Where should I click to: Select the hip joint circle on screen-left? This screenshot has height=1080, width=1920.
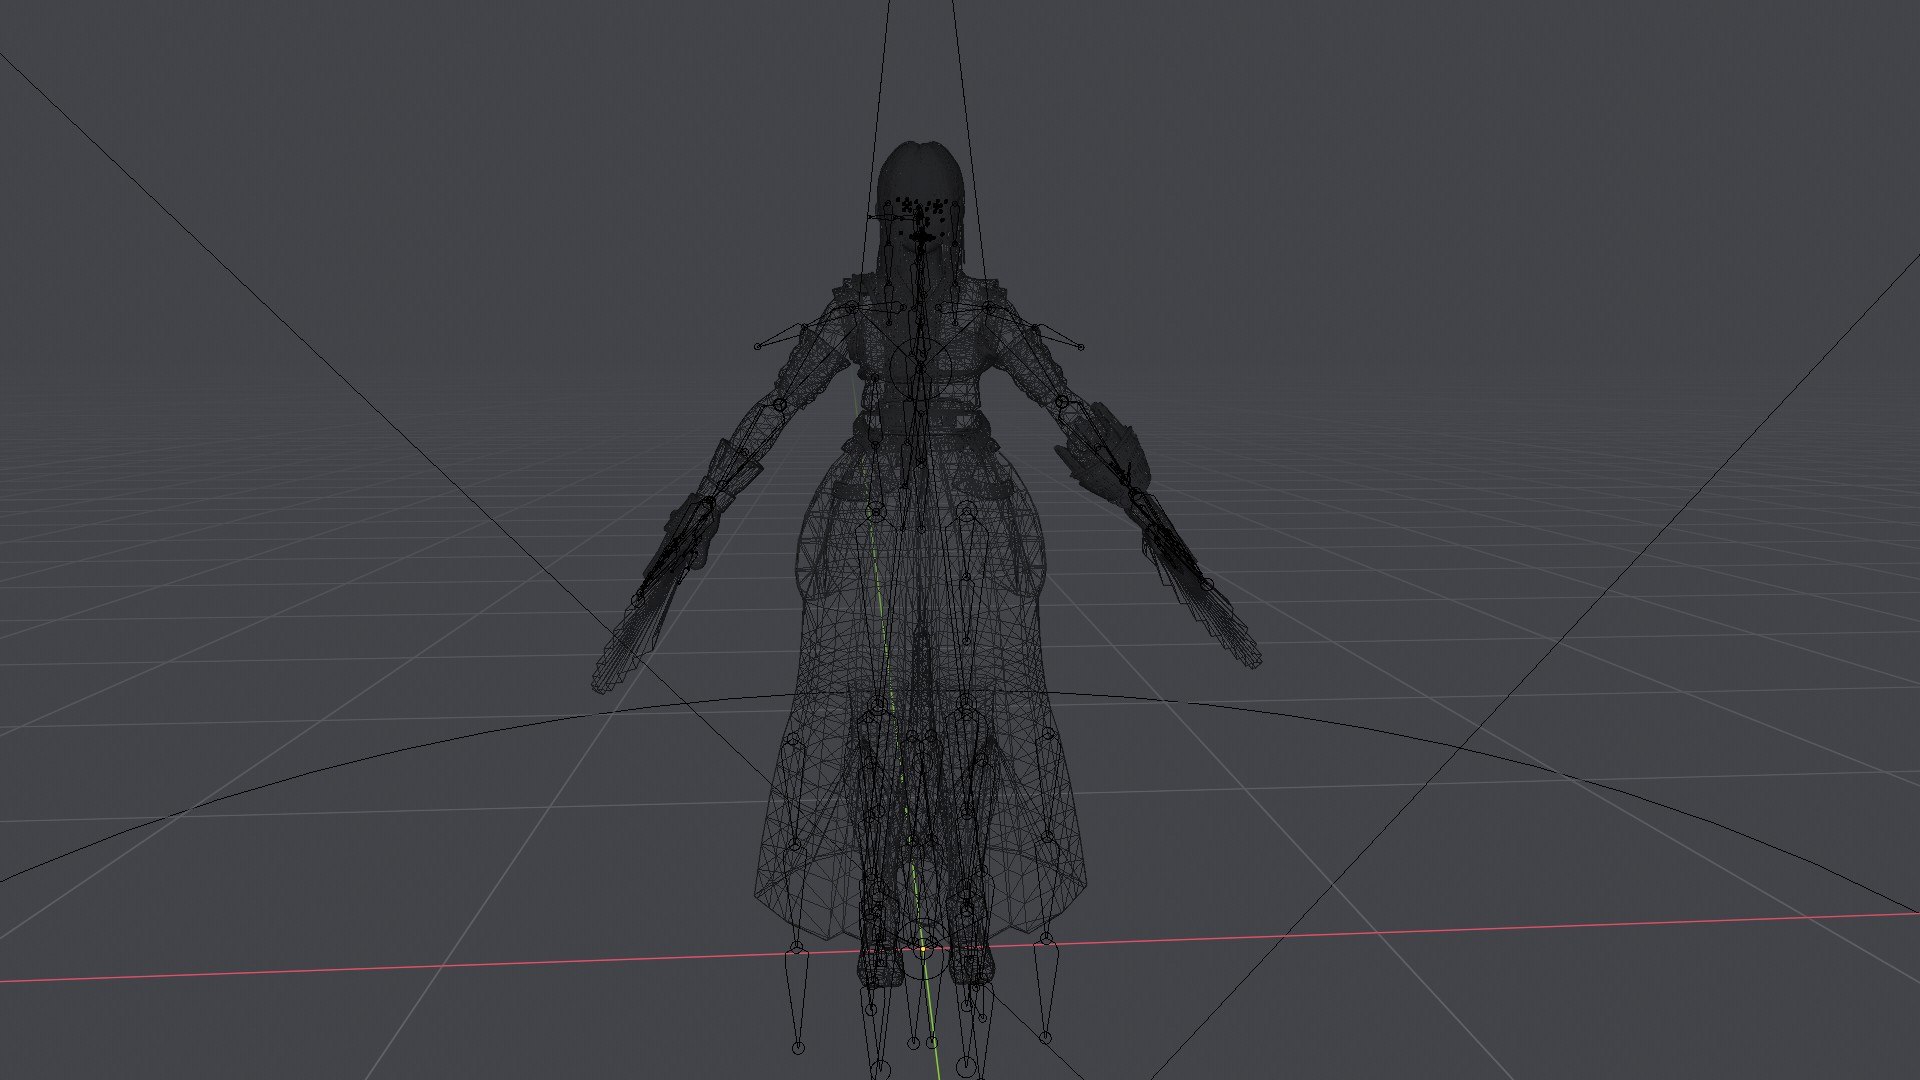877,511
